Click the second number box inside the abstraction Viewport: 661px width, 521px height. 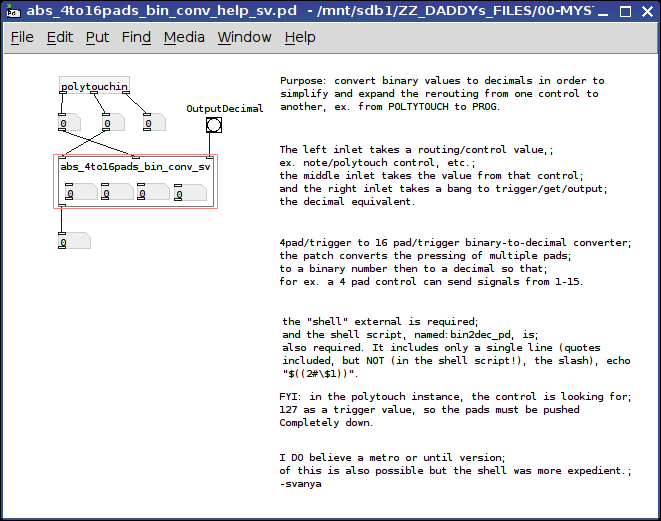(x=118, y=192)
